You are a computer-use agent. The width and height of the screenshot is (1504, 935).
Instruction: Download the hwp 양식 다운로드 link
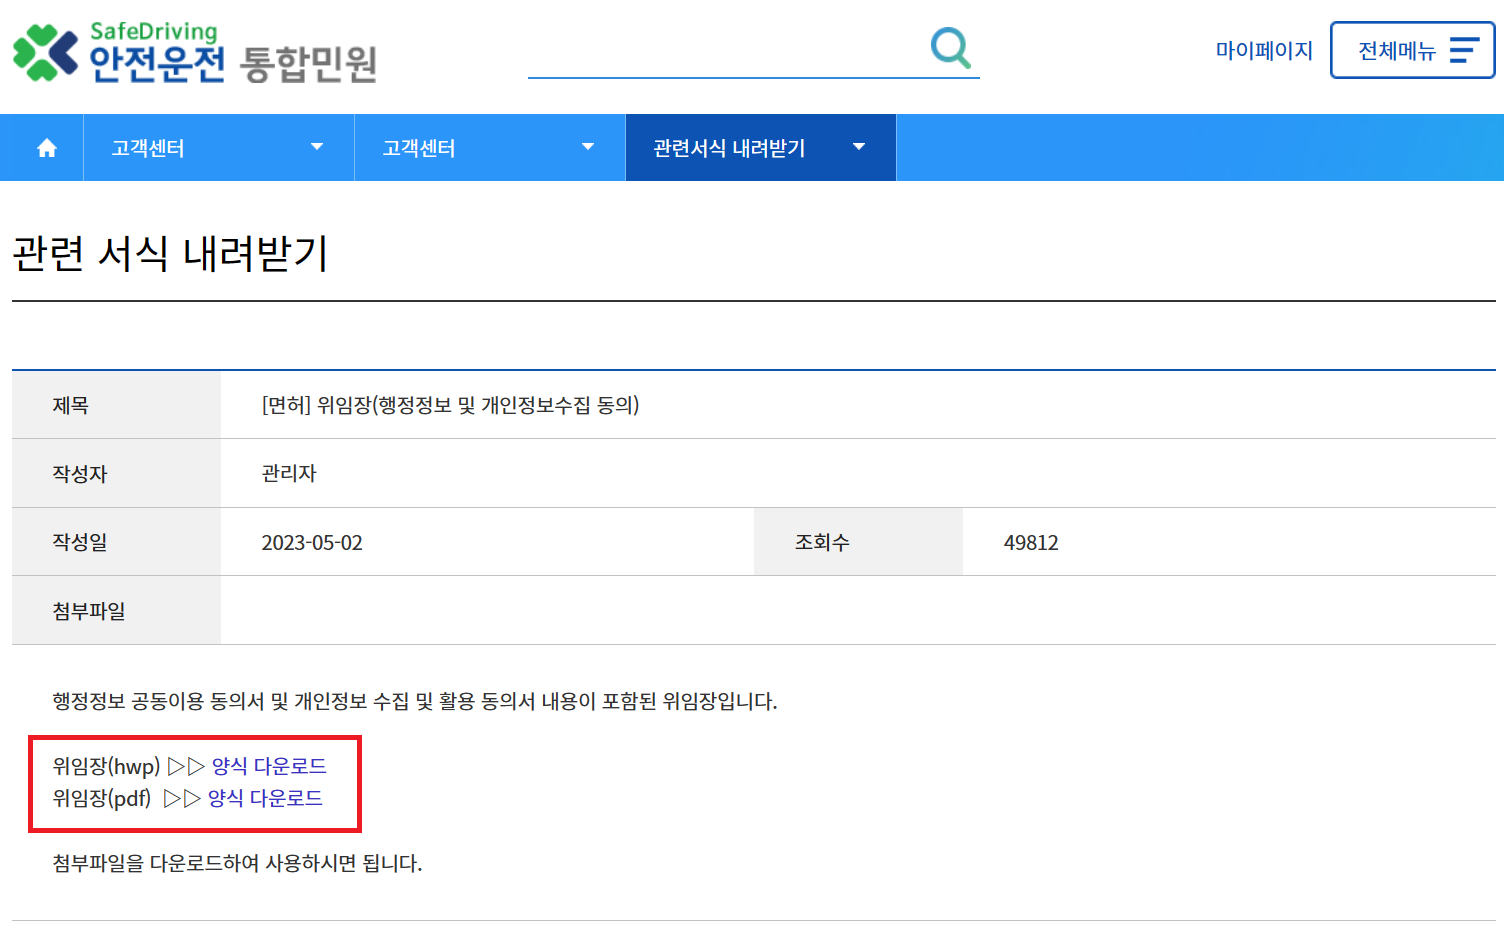click(268, 766)
